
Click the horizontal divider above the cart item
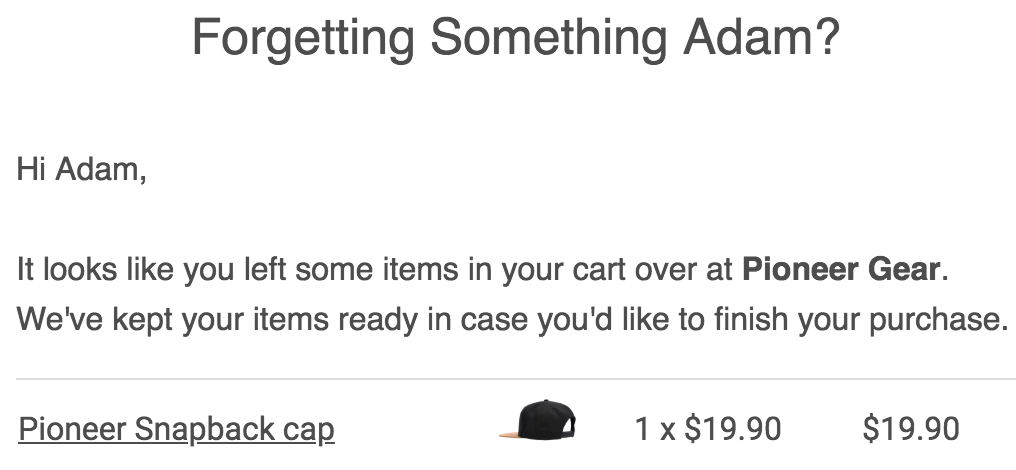(516, 379)
